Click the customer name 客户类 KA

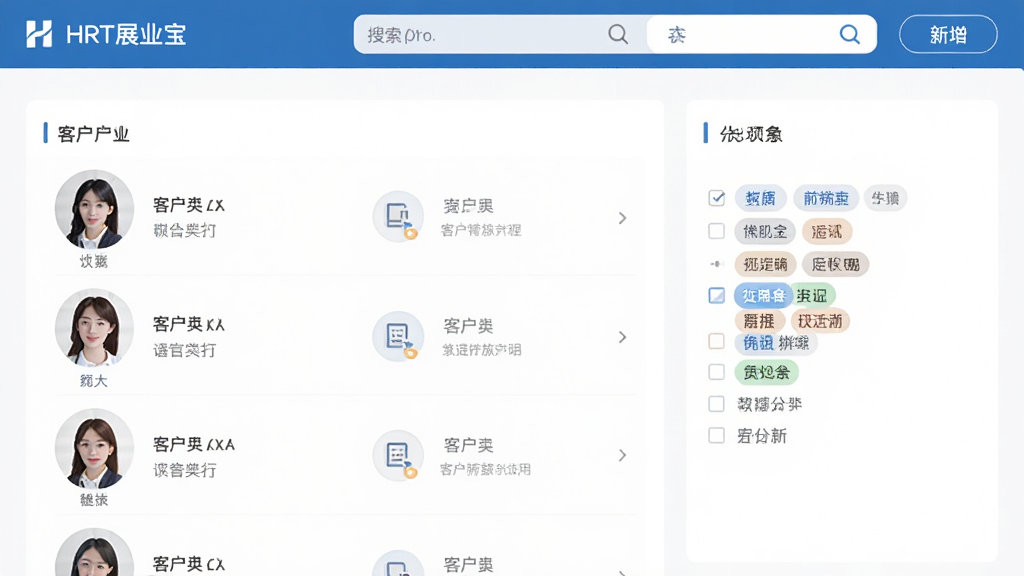click(x=189, y=324)
